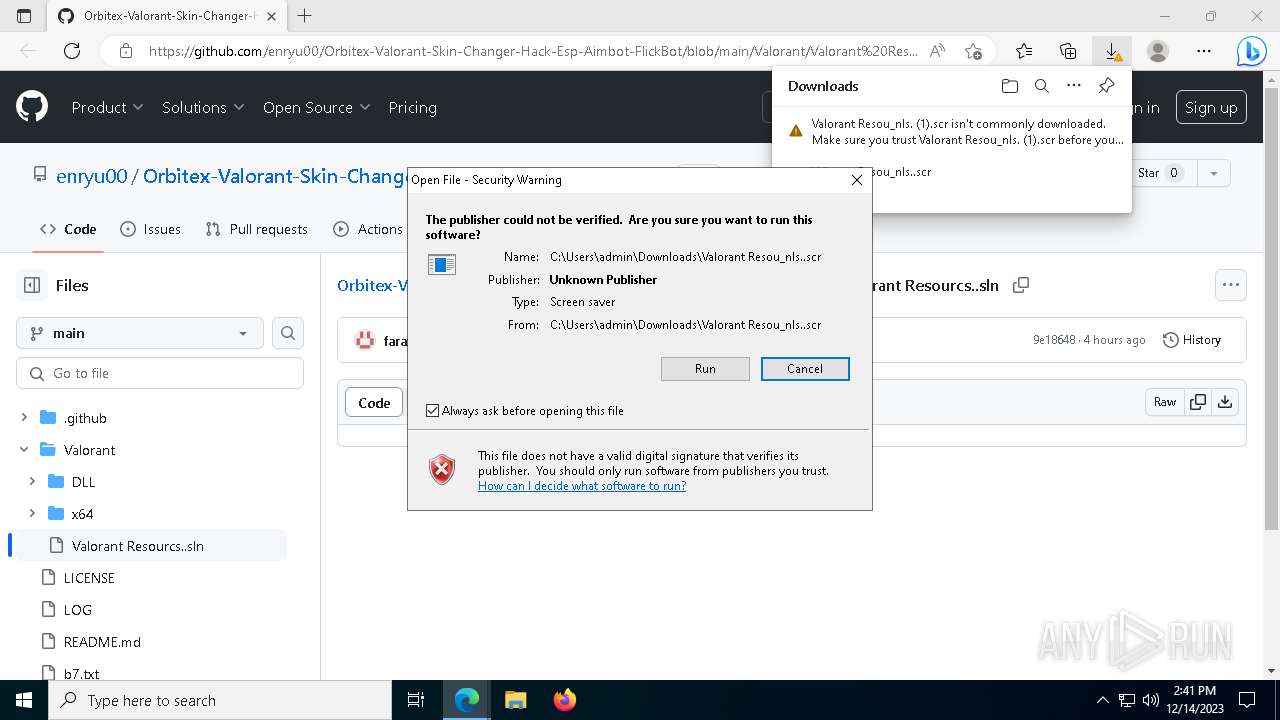Open the notification center icon
The image size is (1280, 720).
[x=1247, y=700]
